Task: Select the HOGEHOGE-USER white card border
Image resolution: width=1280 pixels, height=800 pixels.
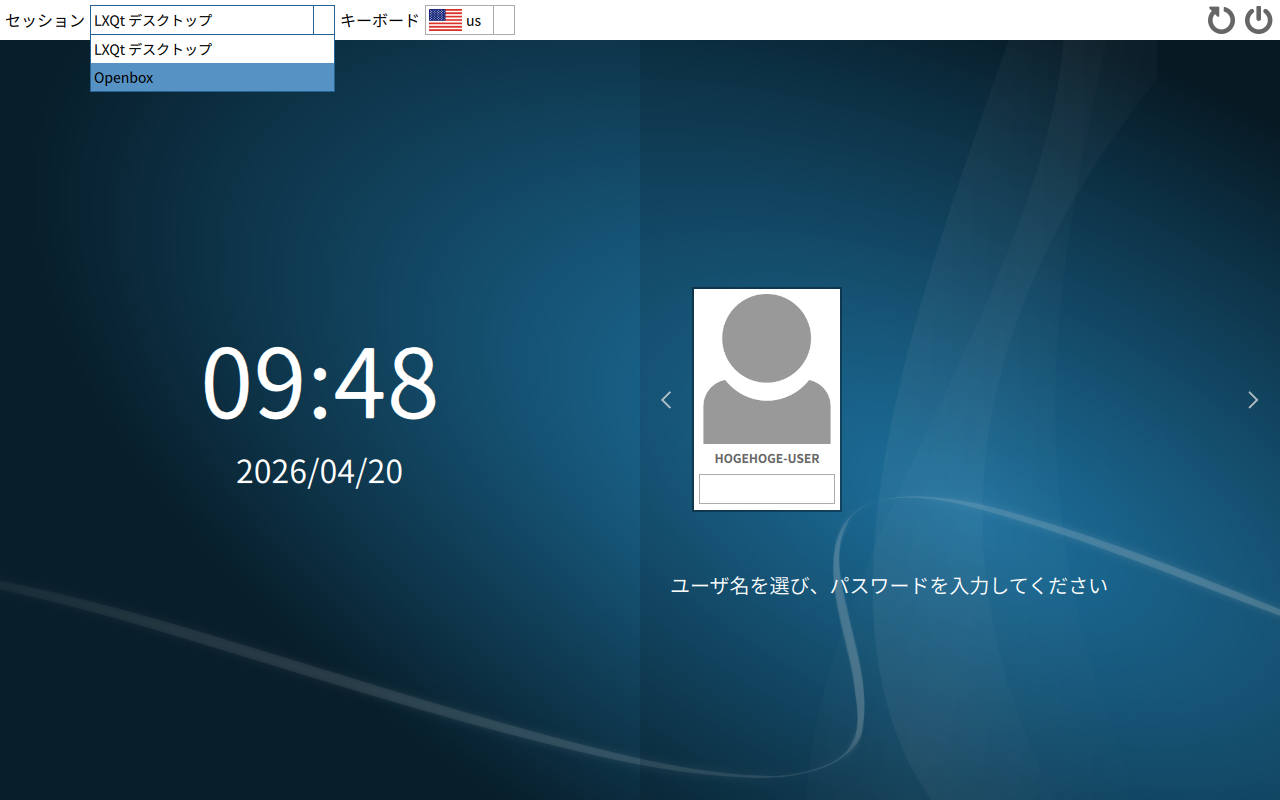Action: tap(767, 399)
